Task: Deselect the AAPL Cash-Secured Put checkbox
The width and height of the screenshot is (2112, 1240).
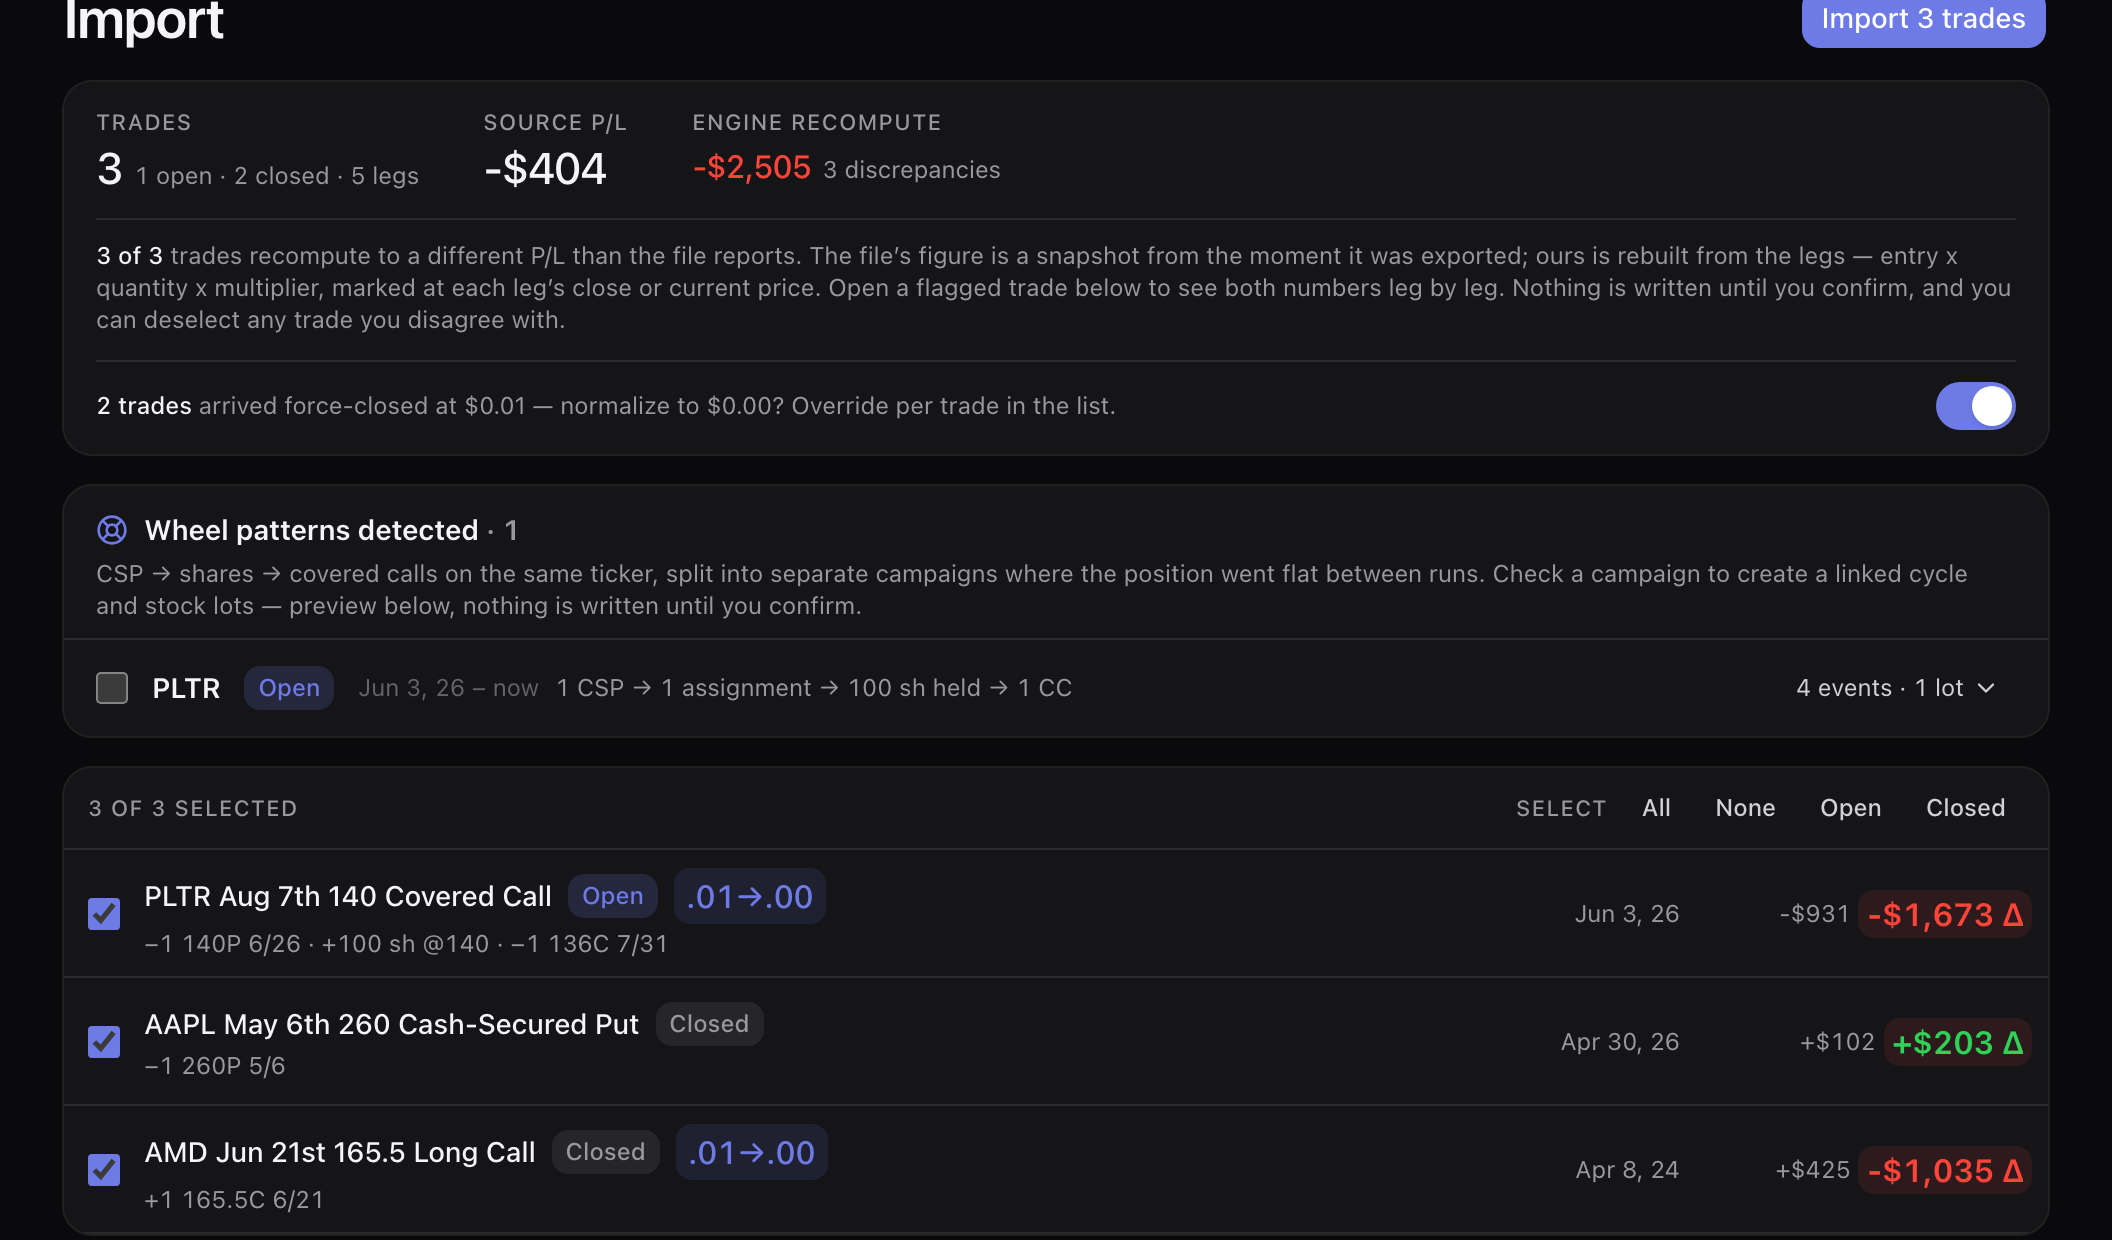Action: tap(104, 1042)
